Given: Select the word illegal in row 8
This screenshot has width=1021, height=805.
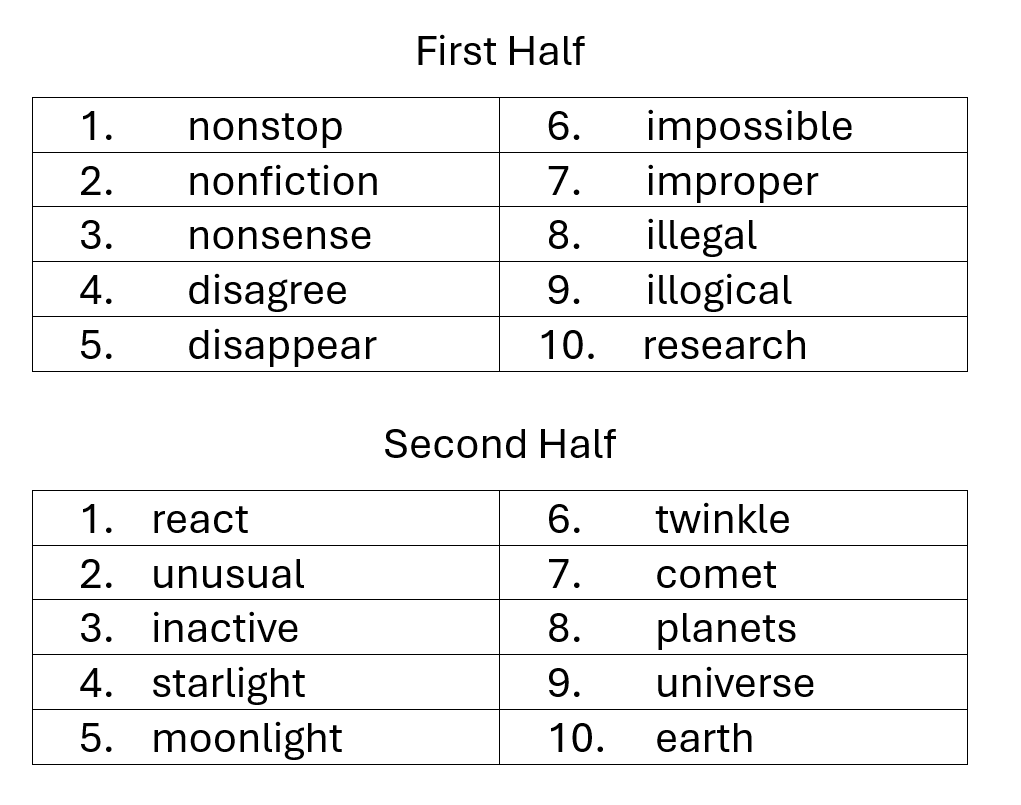Looking at the screenshot, I should pos(702,236).
